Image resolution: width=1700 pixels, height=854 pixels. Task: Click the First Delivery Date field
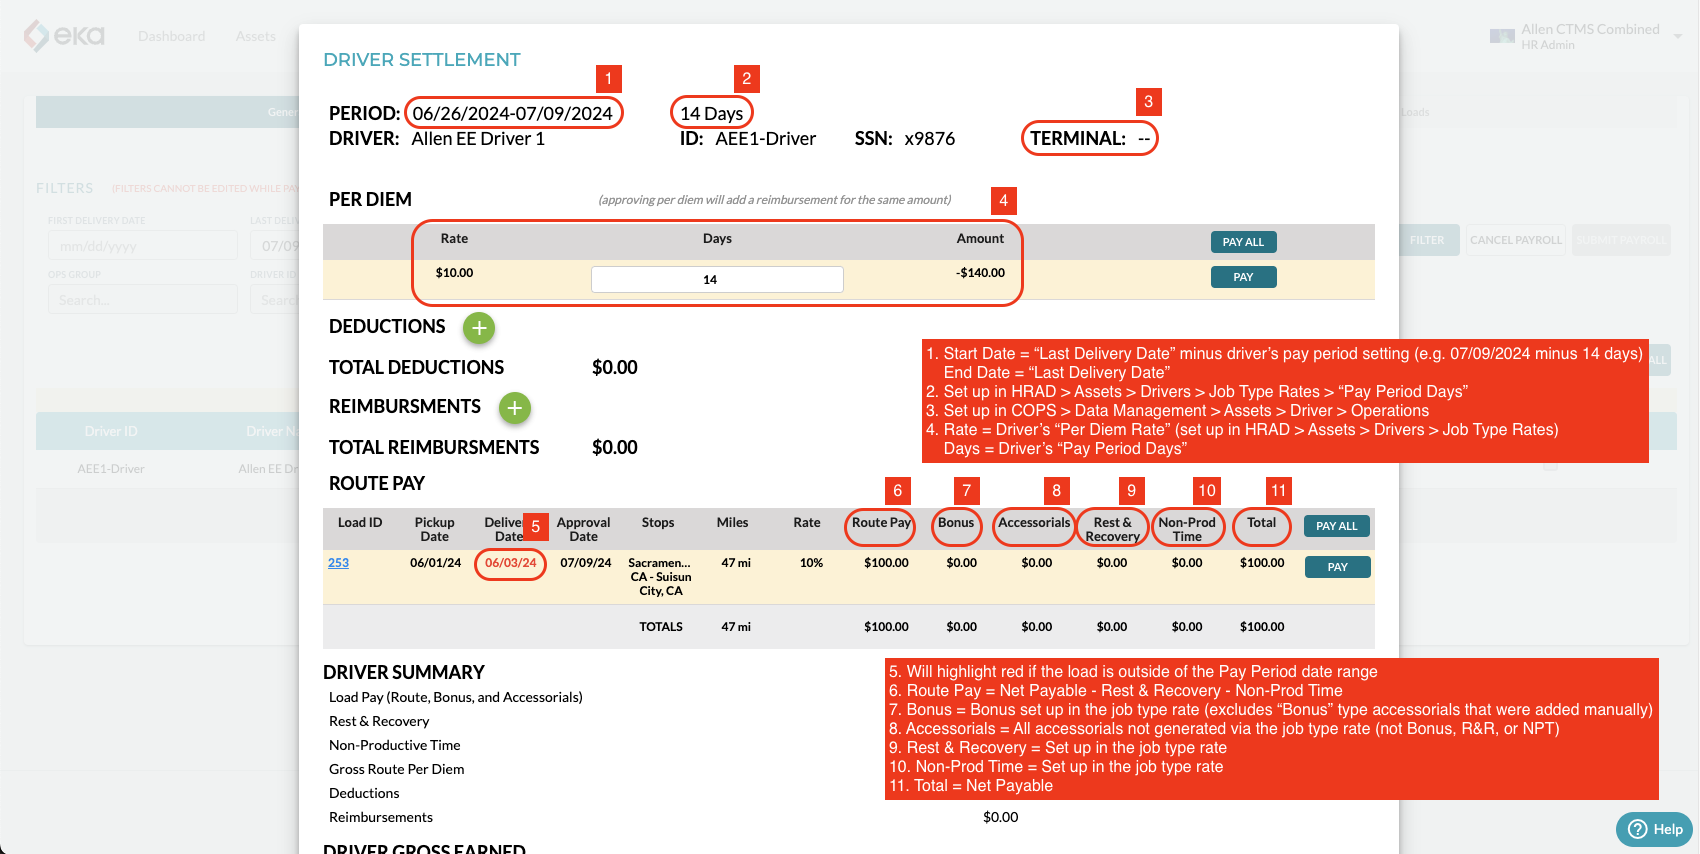coord(143,245)
